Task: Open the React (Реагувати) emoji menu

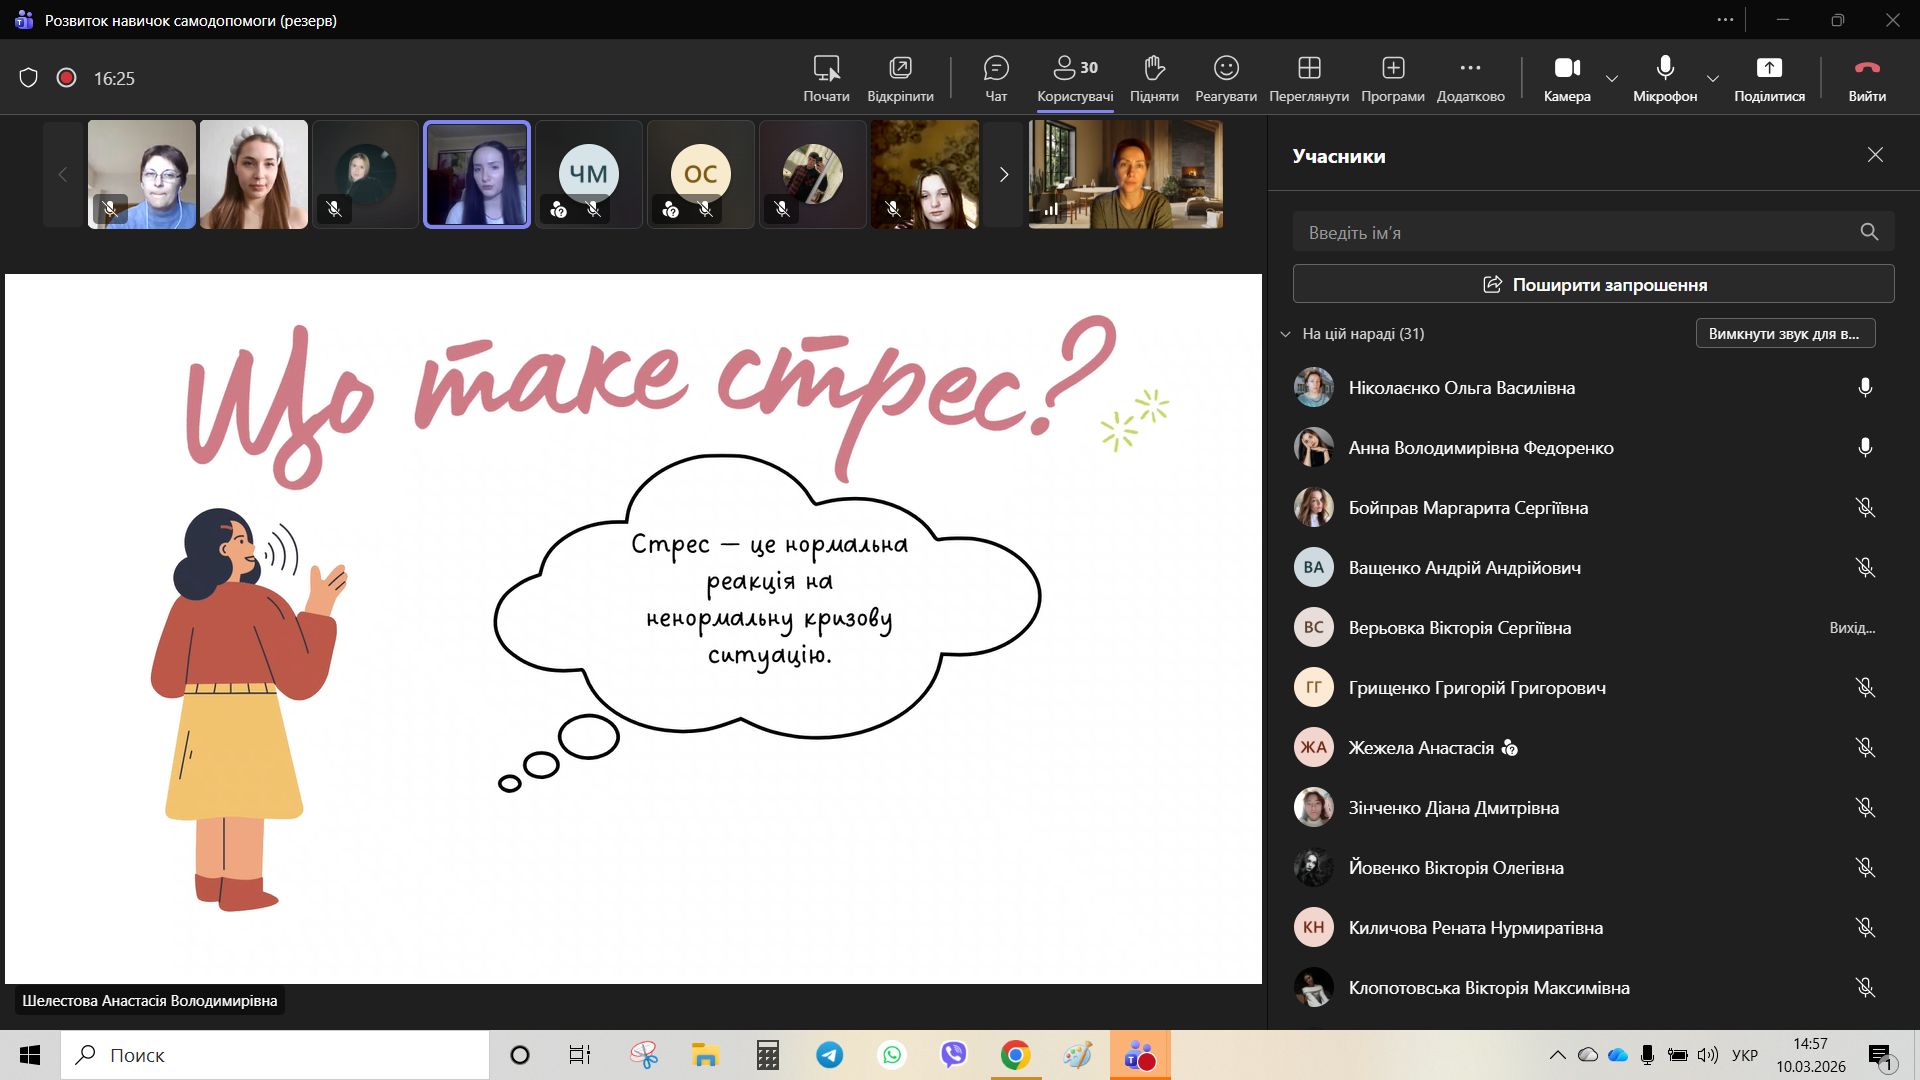Action: [x=1226, y=78]
